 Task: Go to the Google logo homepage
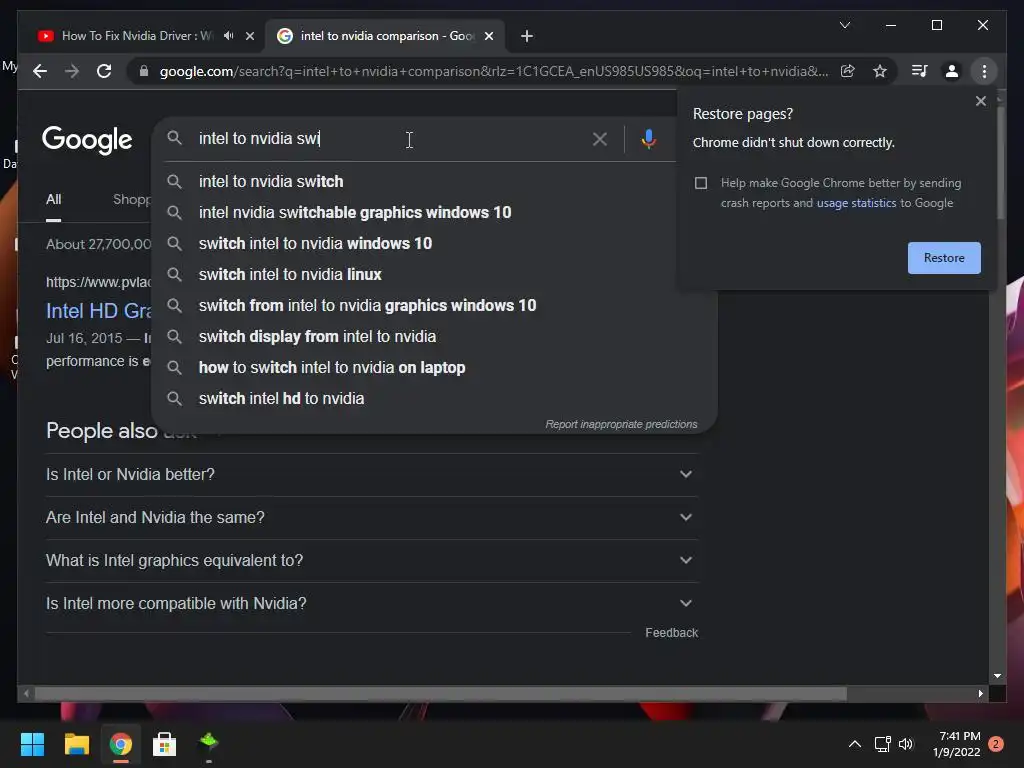(87, 140)
